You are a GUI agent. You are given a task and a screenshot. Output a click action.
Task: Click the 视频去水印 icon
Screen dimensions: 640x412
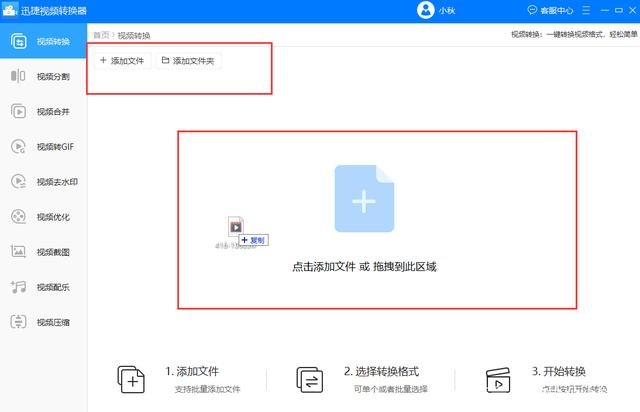click(x=18, y=181)
